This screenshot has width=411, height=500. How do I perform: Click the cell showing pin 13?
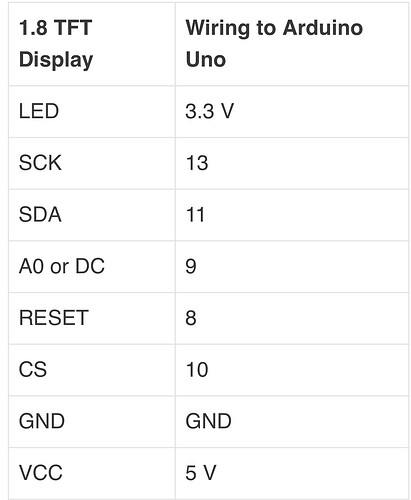pos(292,163)
